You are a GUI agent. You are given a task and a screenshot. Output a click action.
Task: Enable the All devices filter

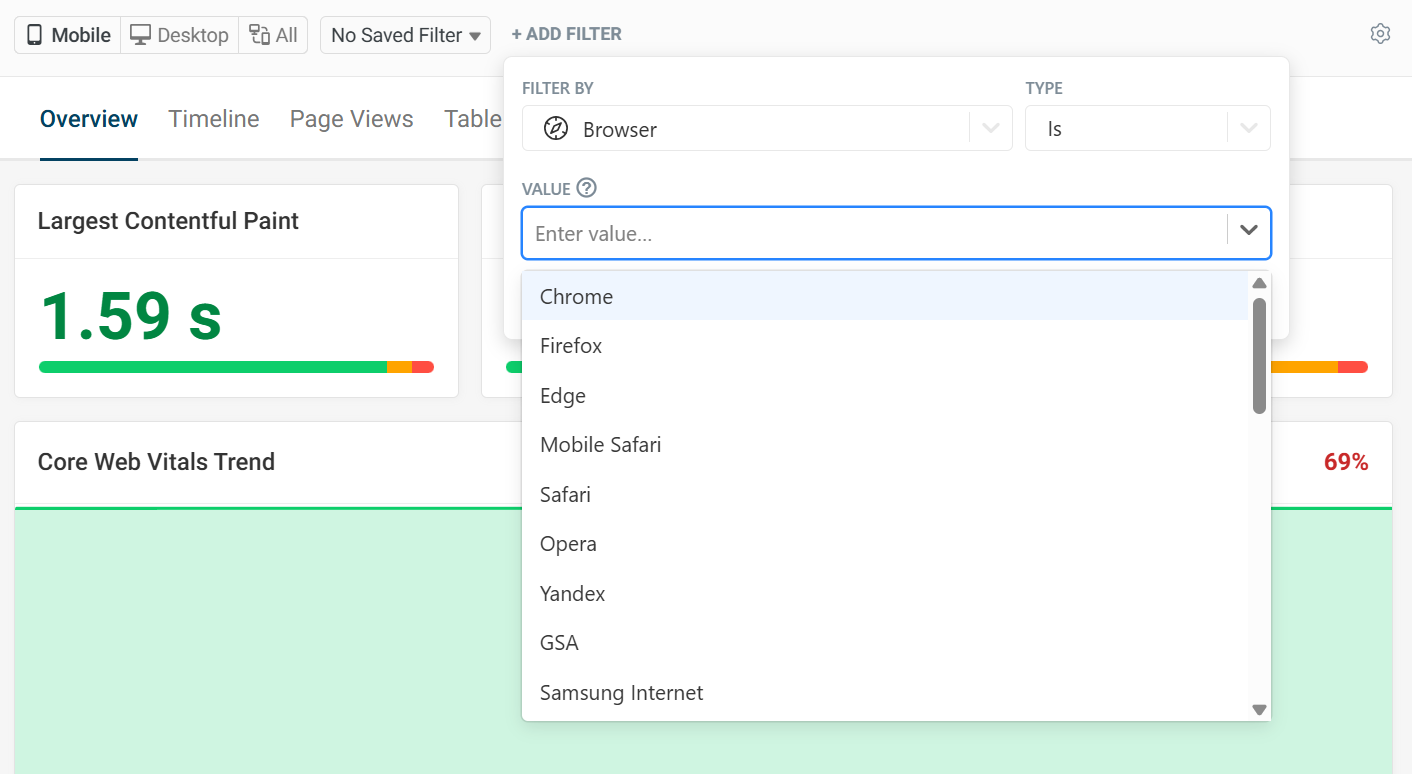pyautogui.click(x=273, y=34)
